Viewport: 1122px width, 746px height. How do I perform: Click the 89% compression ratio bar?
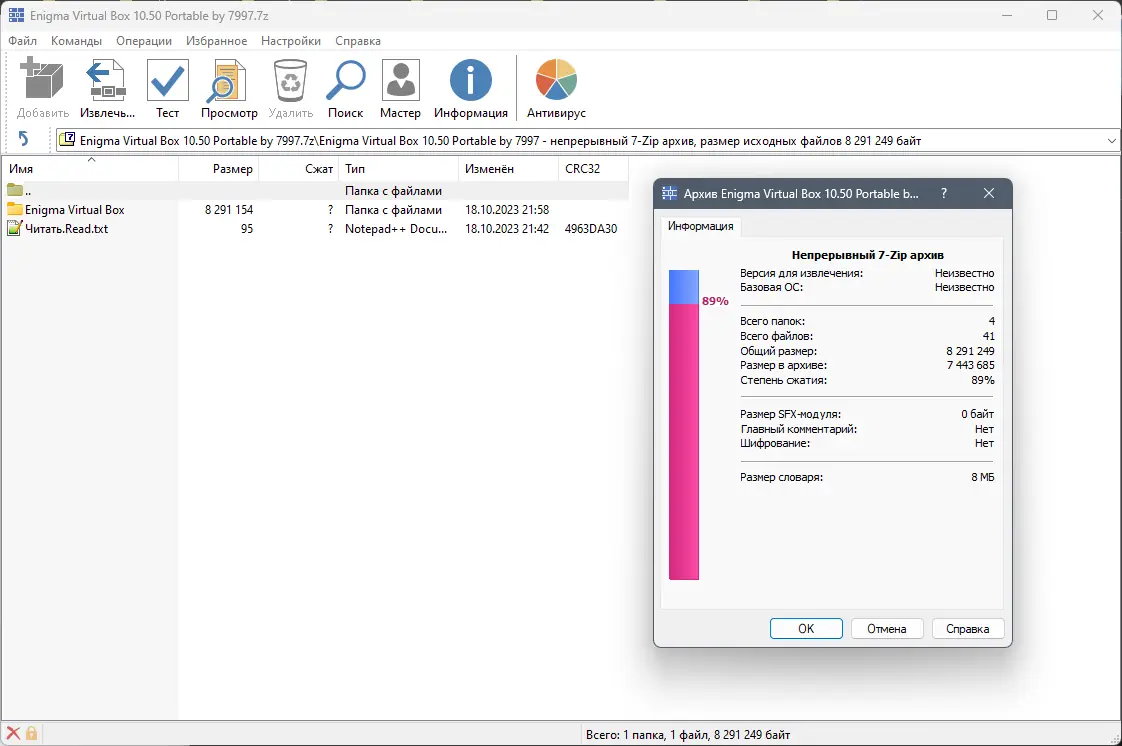click(683, 424)
